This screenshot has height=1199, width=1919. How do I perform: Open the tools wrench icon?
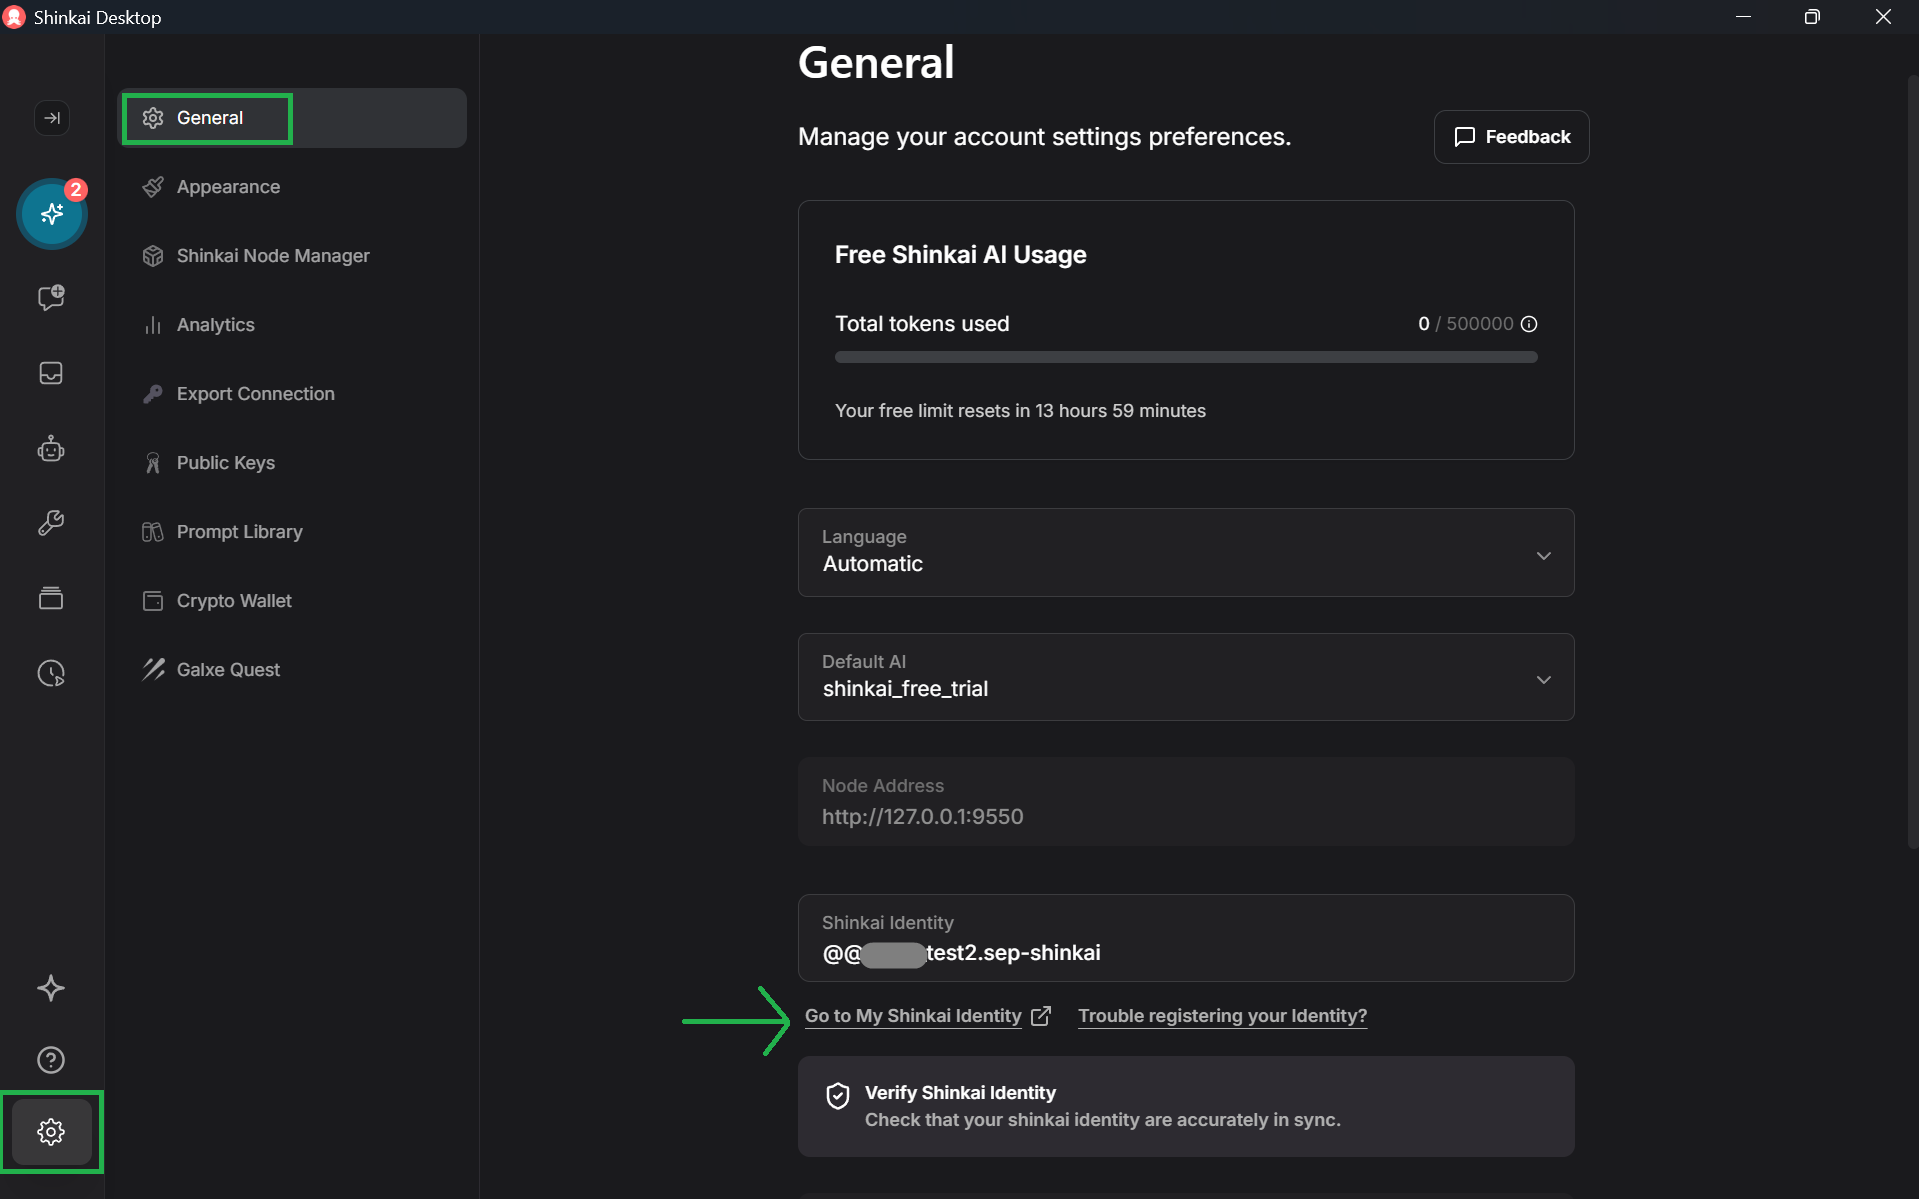51,523
